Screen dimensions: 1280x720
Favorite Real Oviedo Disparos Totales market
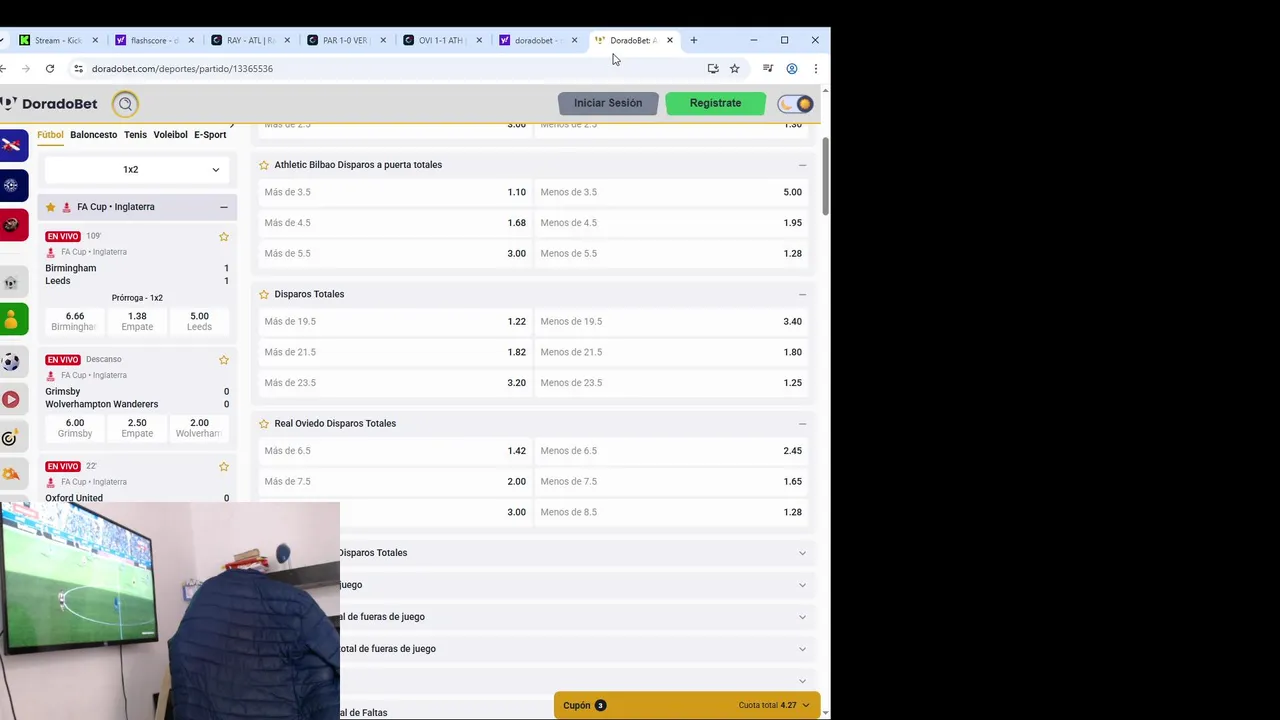(264, 423)
